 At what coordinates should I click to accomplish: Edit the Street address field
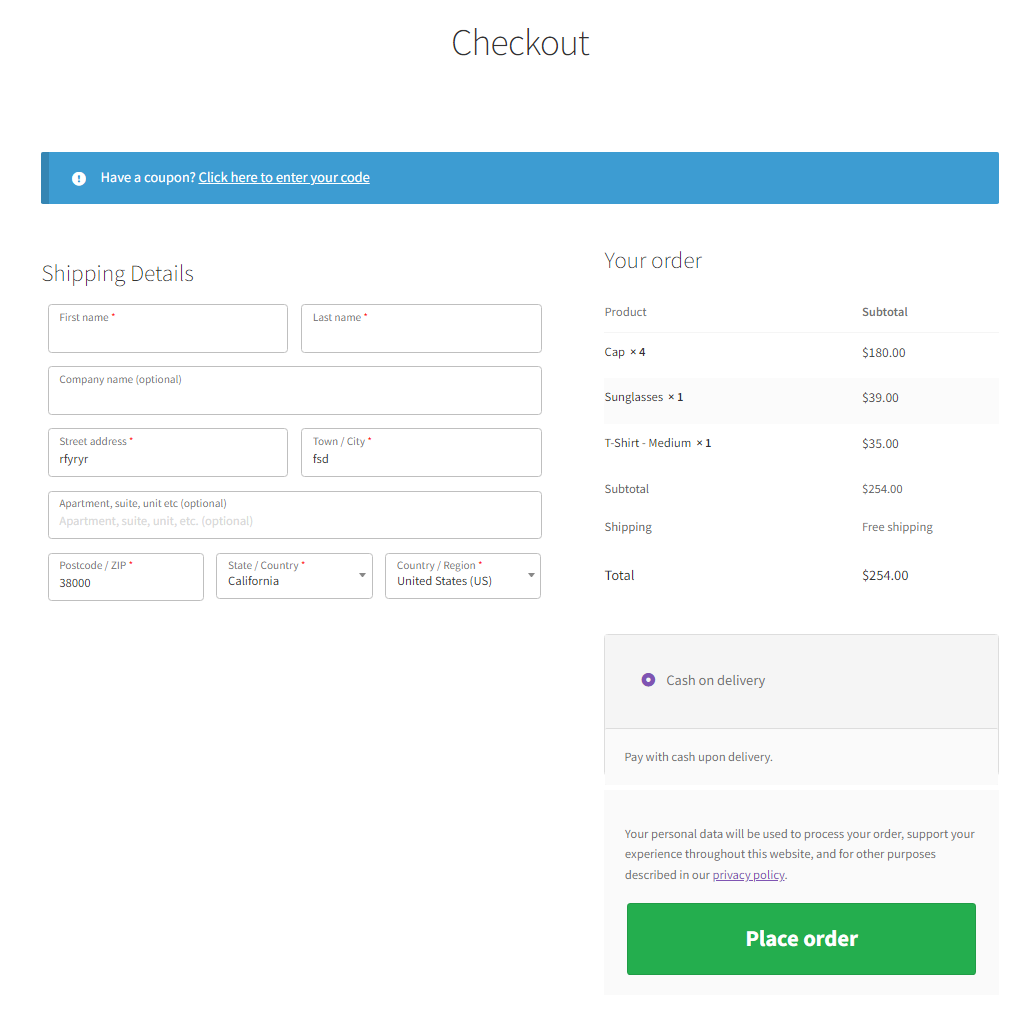click(168, 452)
